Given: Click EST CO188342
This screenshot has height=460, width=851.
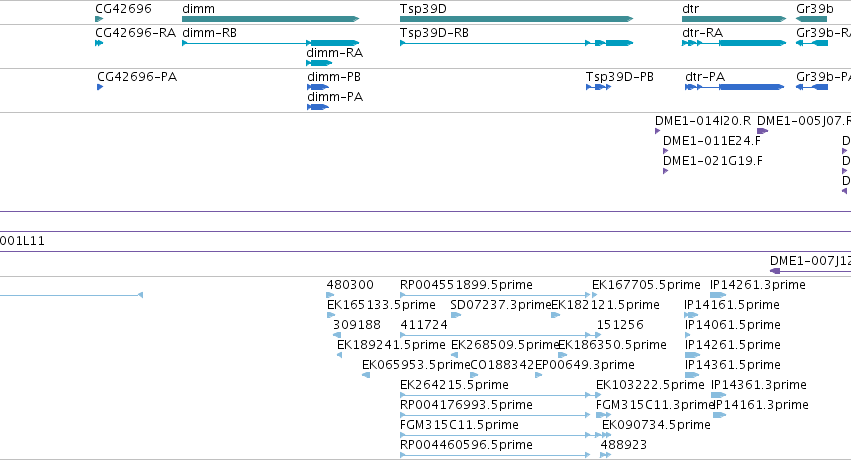Looking at the screenshot, I should click(502, 365).
